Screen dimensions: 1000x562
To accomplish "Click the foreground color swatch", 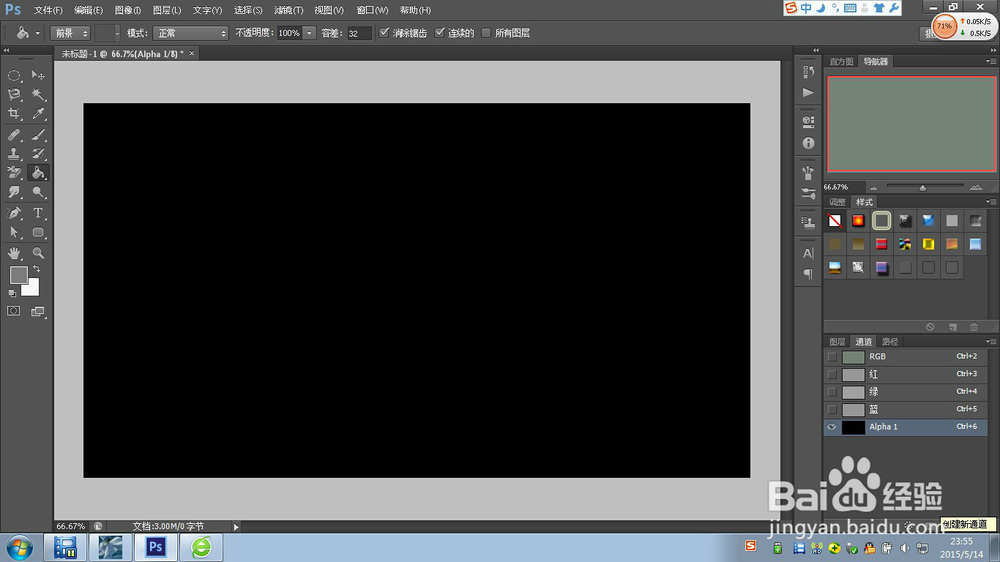I will click(18, 275).
